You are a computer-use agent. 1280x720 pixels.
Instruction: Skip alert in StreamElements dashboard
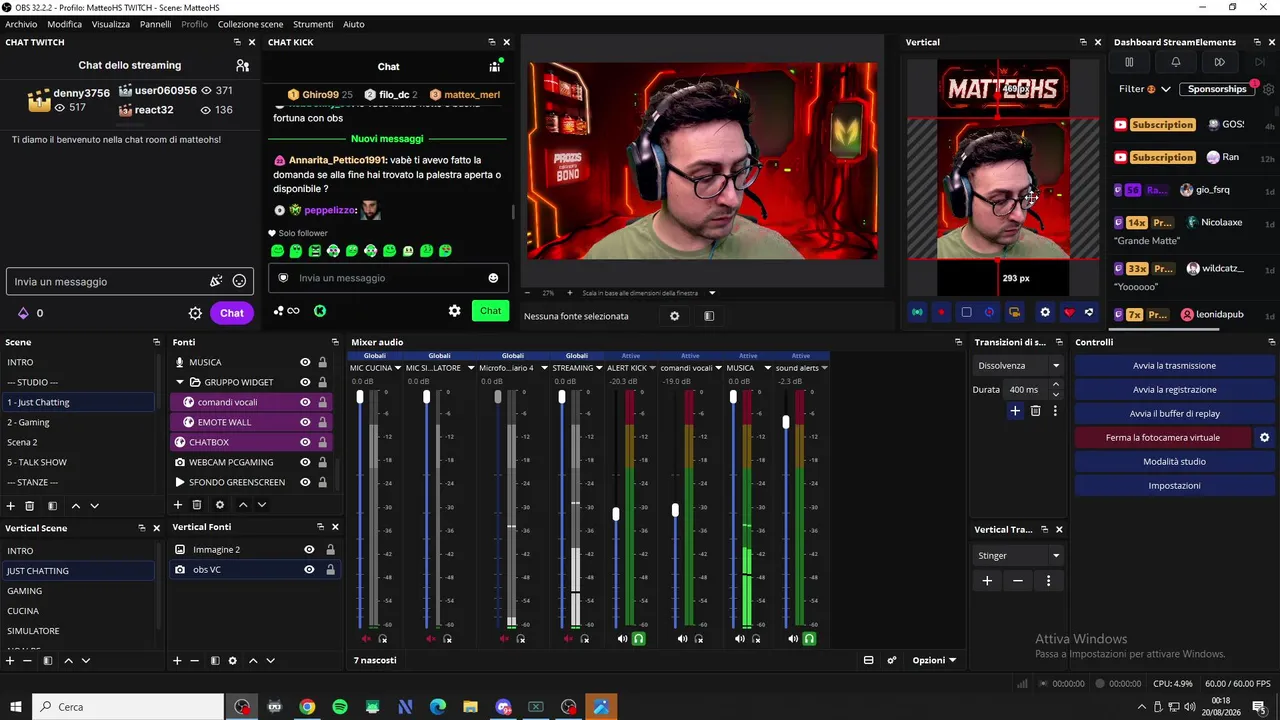click(1219, 62)
